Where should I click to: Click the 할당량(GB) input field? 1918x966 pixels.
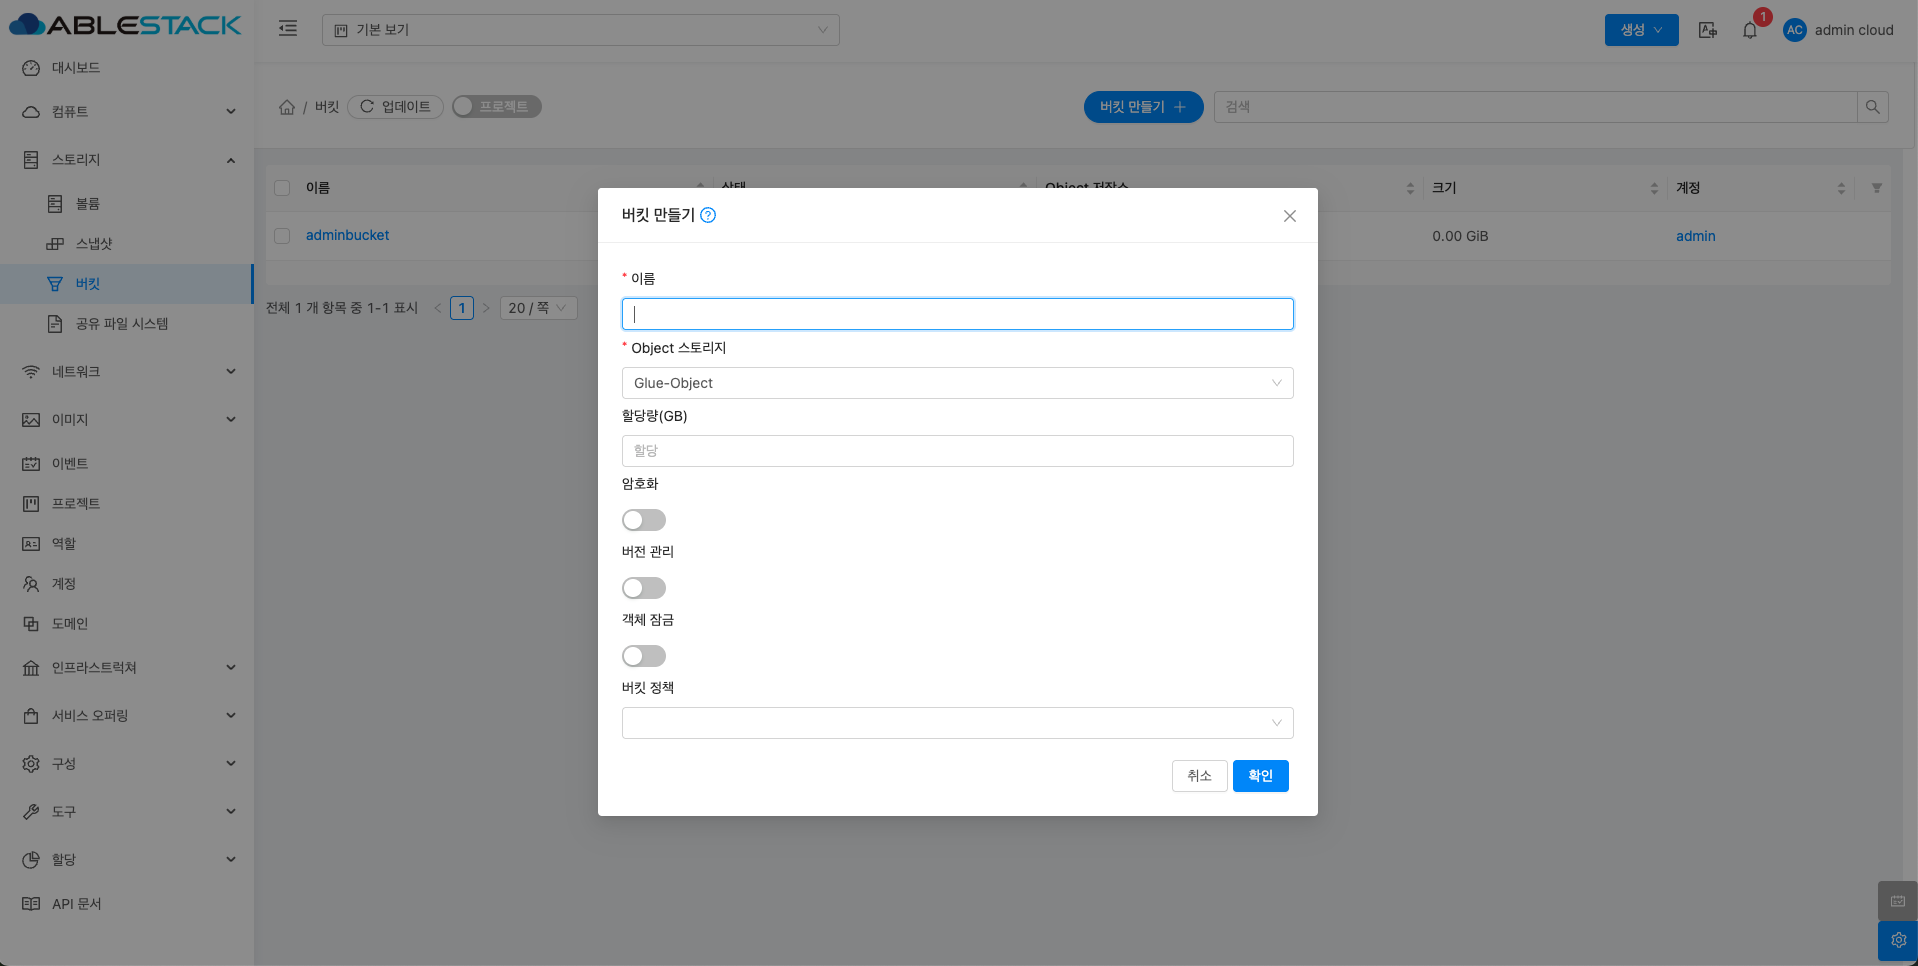point(957,451)
